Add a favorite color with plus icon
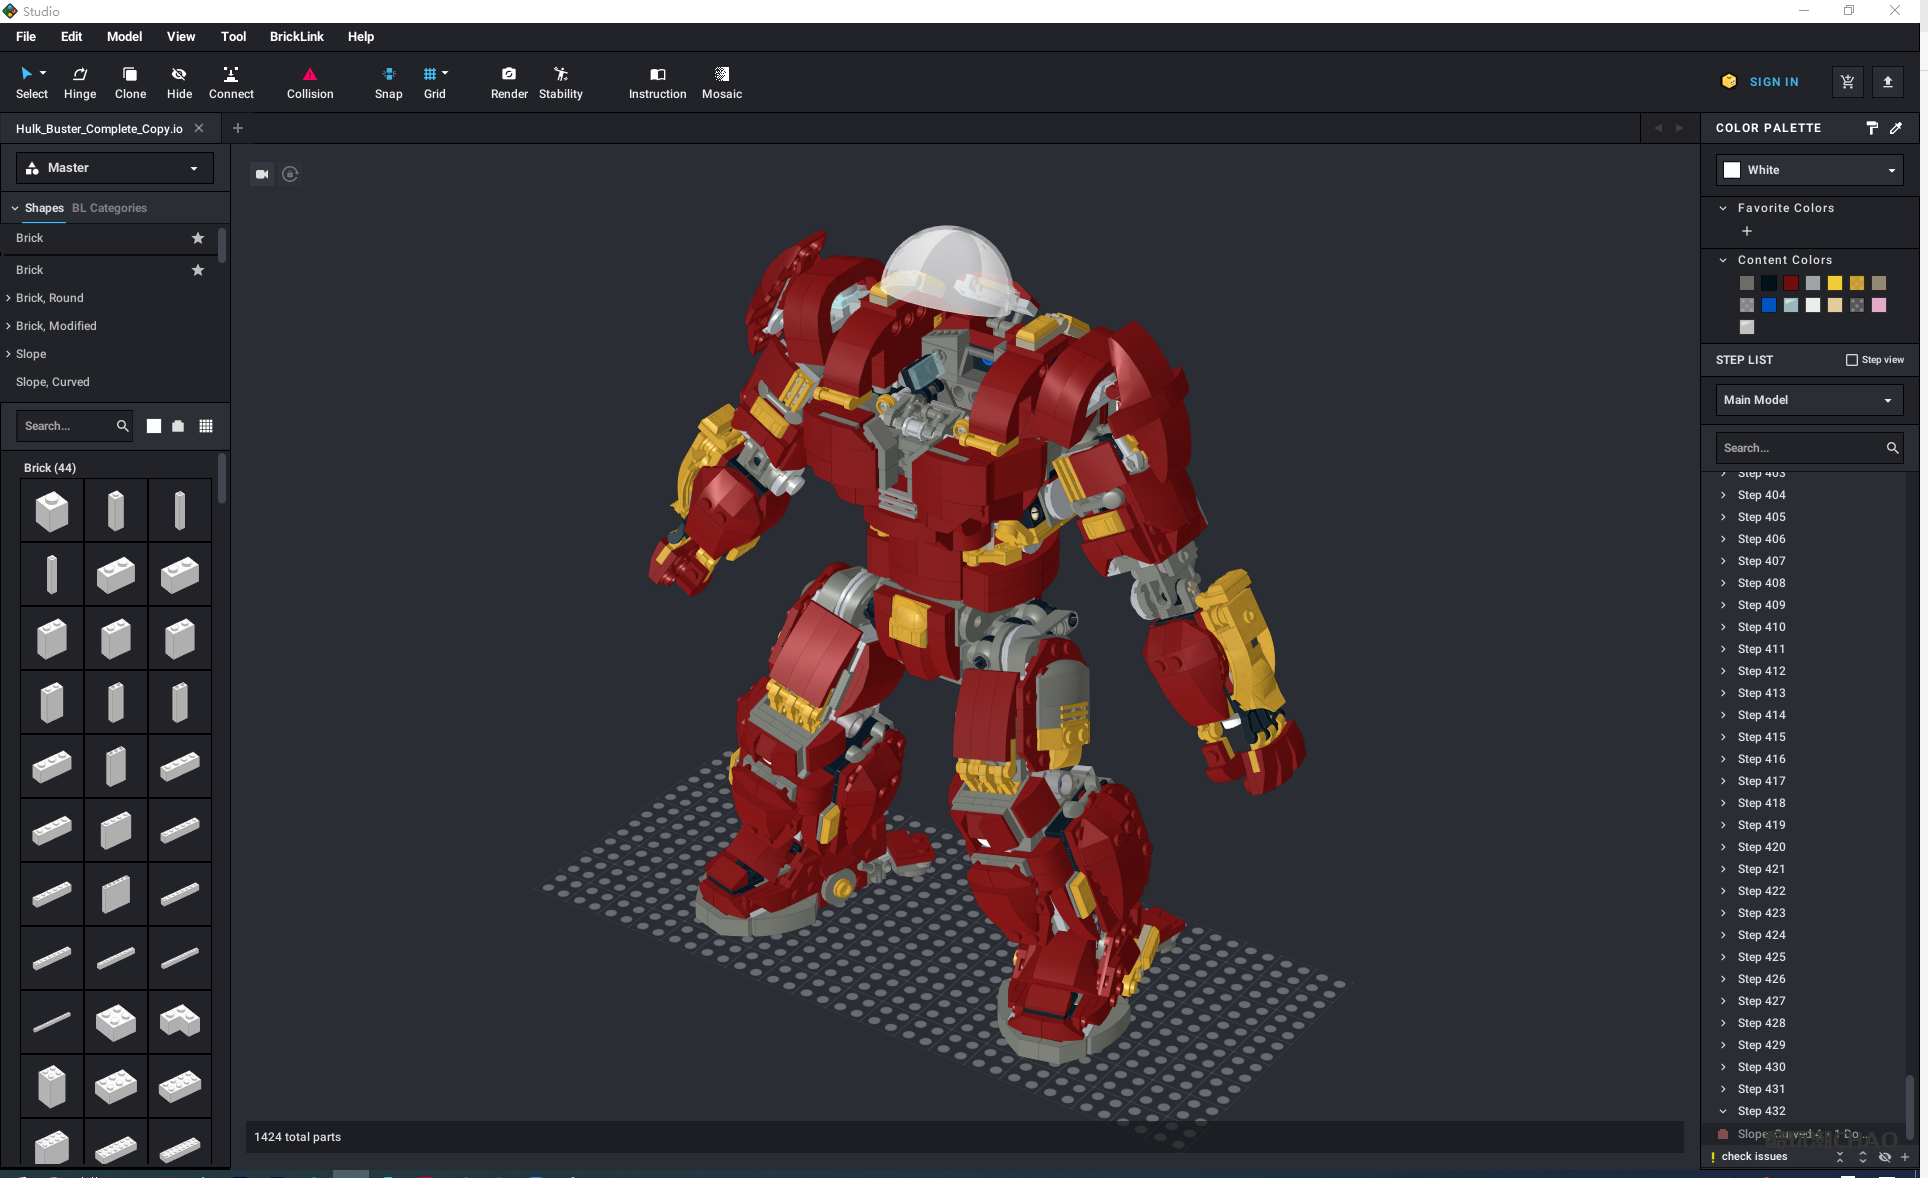This screenshot has height=1178, width=1928. [1747, 231]
